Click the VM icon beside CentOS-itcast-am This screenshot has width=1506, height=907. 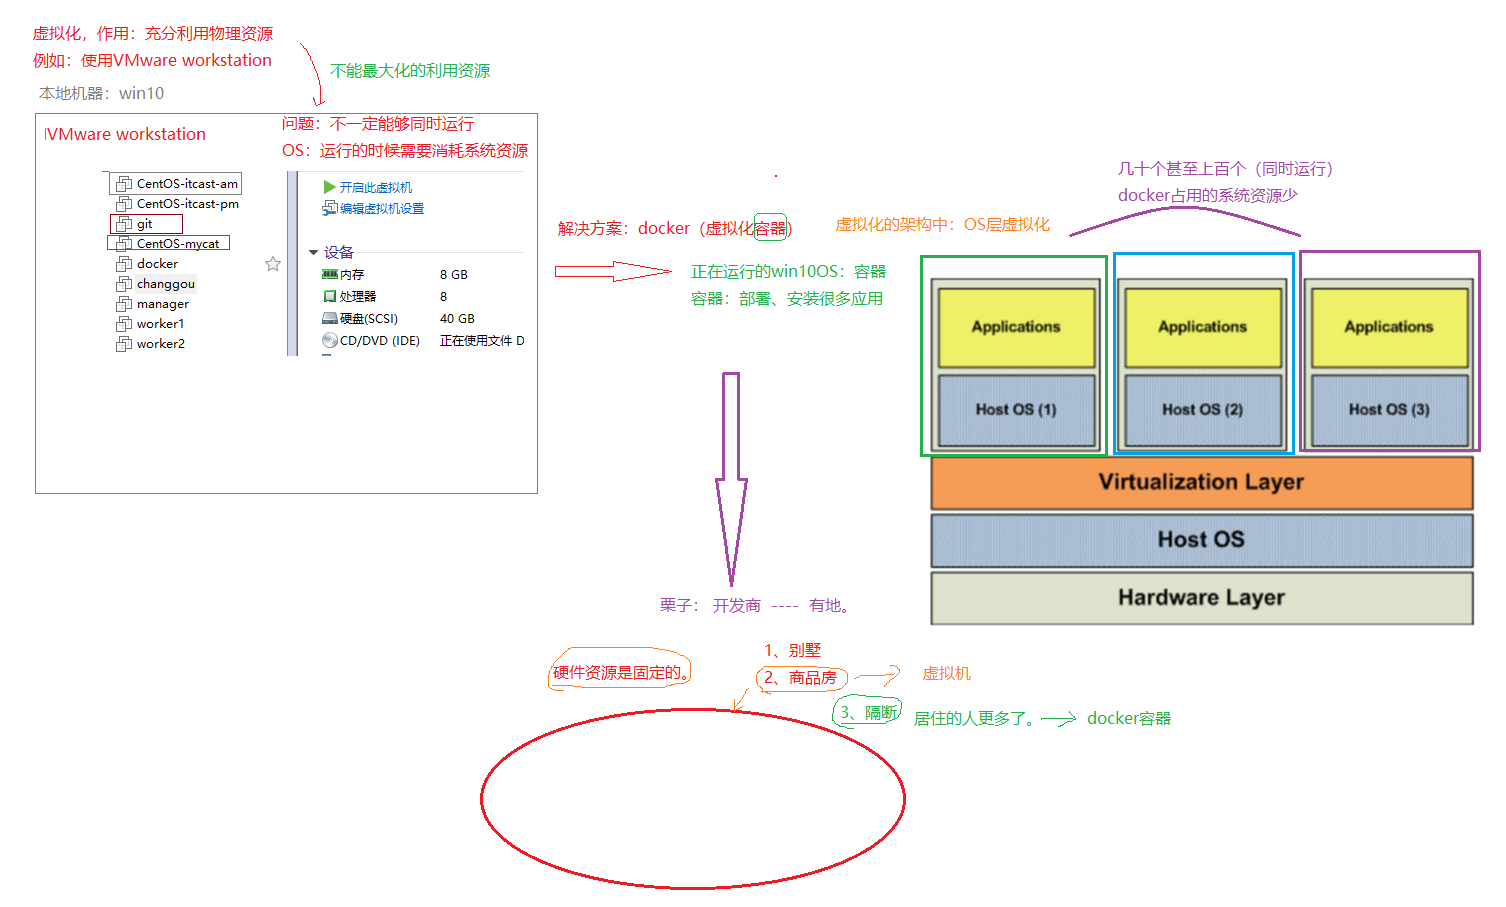point(124,184)
